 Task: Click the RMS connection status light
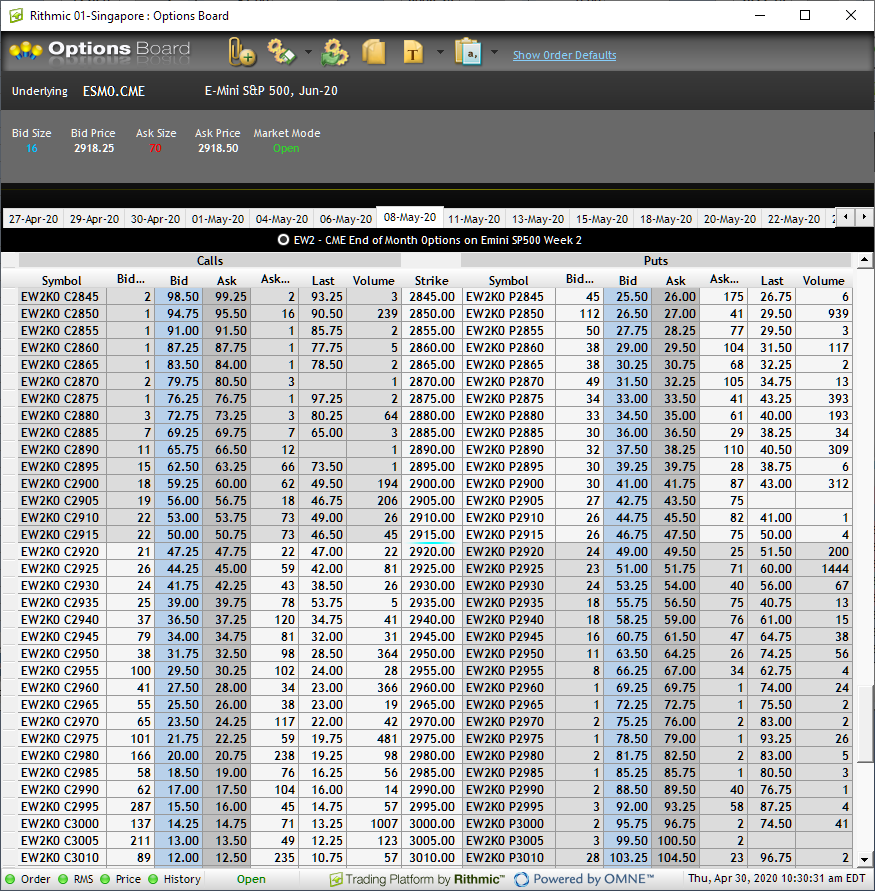(x=64, y=879)
